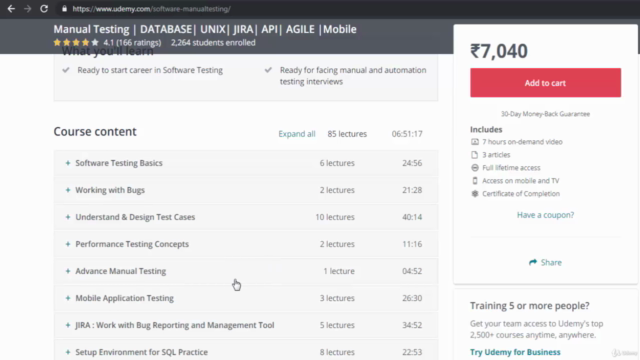Click the share arrow icon
The height and width of the screenshot is (360, 640).
click(x=533, y=262)
